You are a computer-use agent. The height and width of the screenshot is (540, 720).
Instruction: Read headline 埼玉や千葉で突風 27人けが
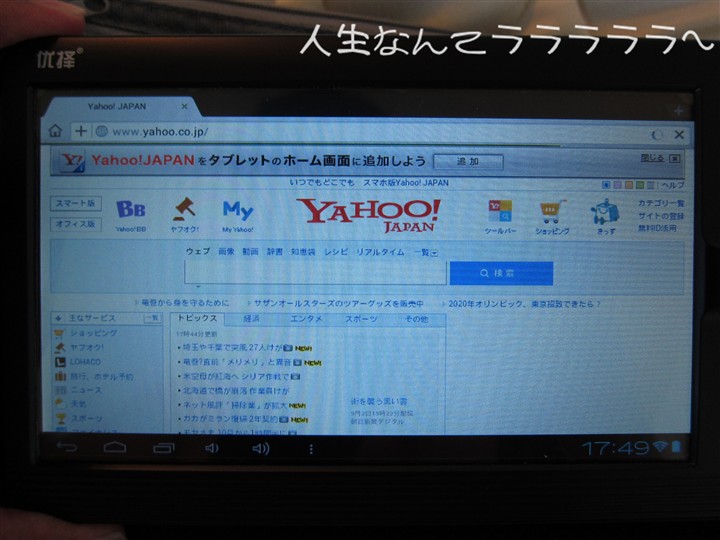(232, 348)
